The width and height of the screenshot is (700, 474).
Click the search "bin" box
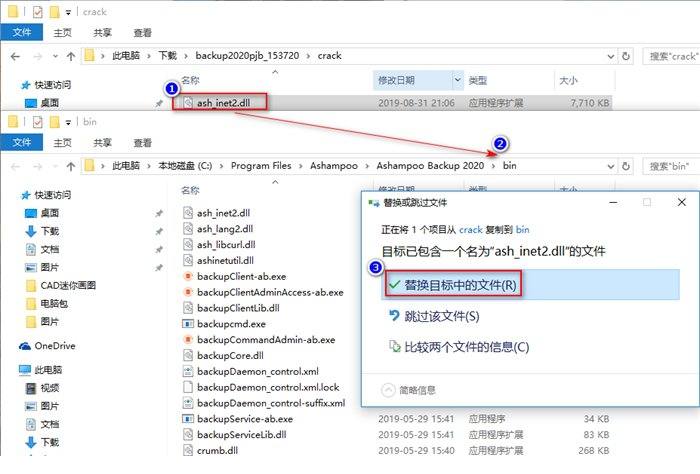click(x=671, y=166)
